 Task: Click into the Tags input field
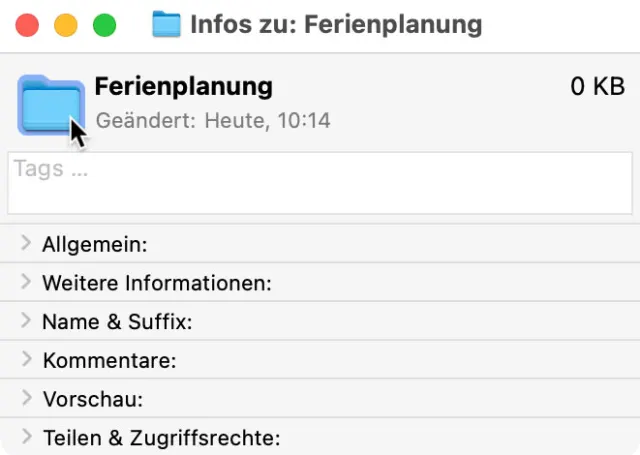coord(320,182)
